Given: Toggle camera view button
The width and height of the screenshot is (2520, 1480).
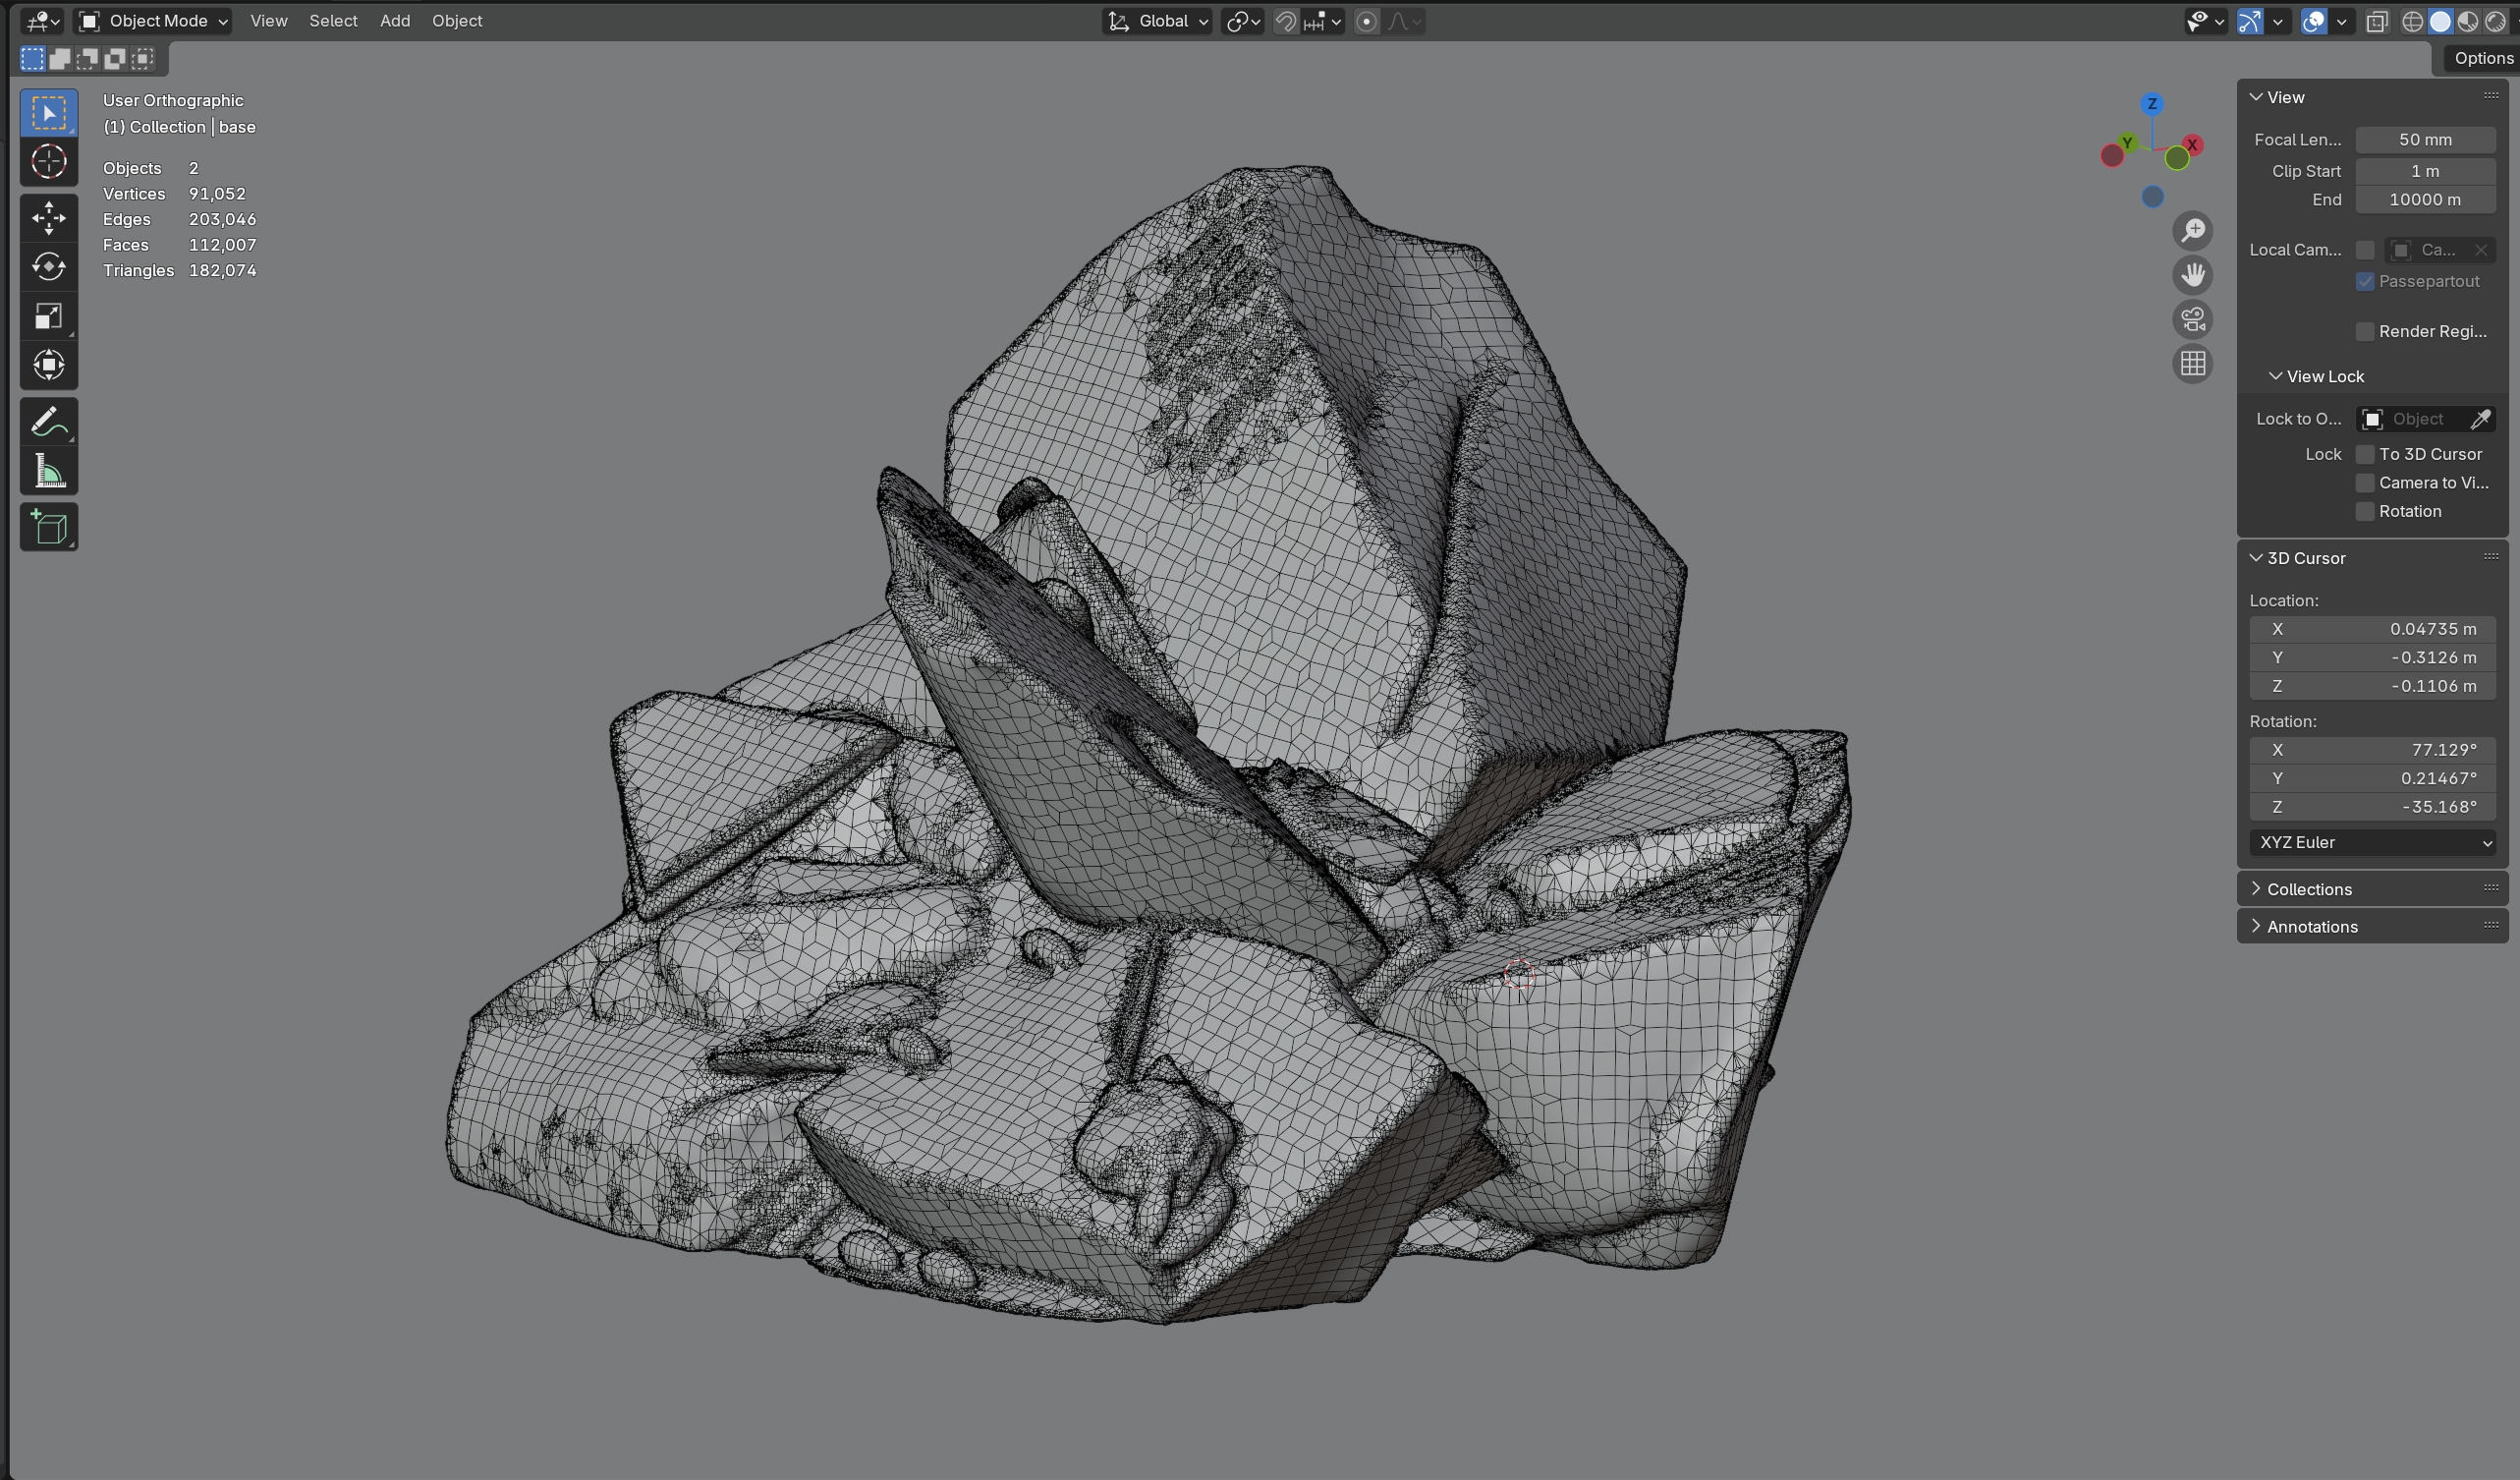Looking at the screenshot, I should click(2193, 319).
